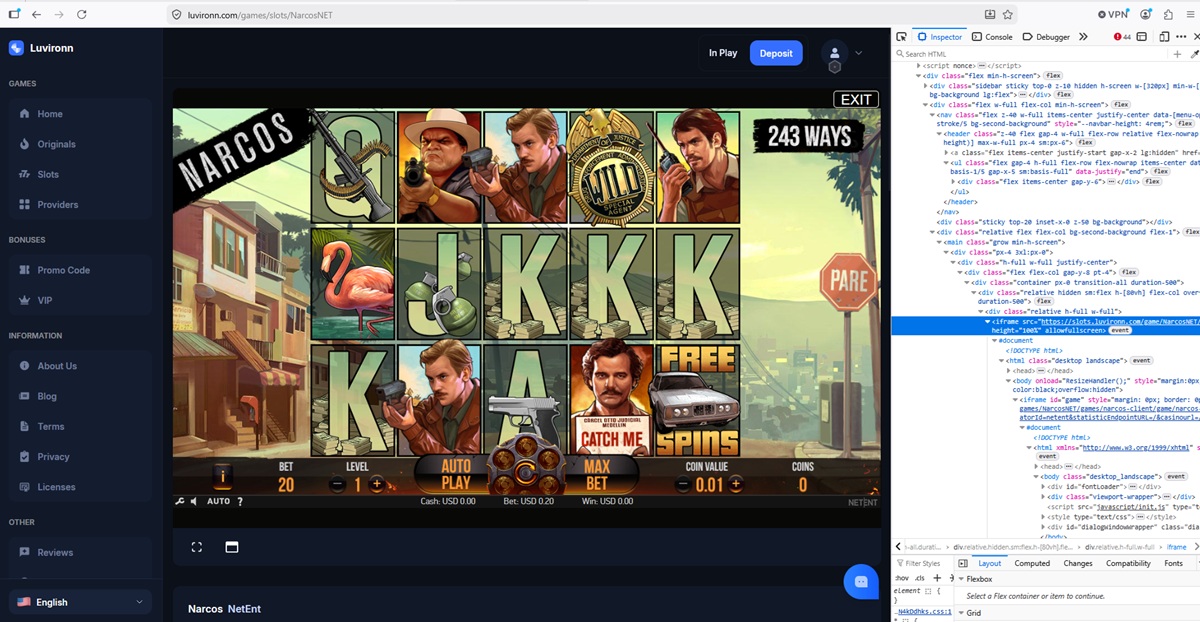Image resolution: width=1200 pixels, height=622 pixels.
Task: Open the user profile avatar menu
Action: [834, 53]
